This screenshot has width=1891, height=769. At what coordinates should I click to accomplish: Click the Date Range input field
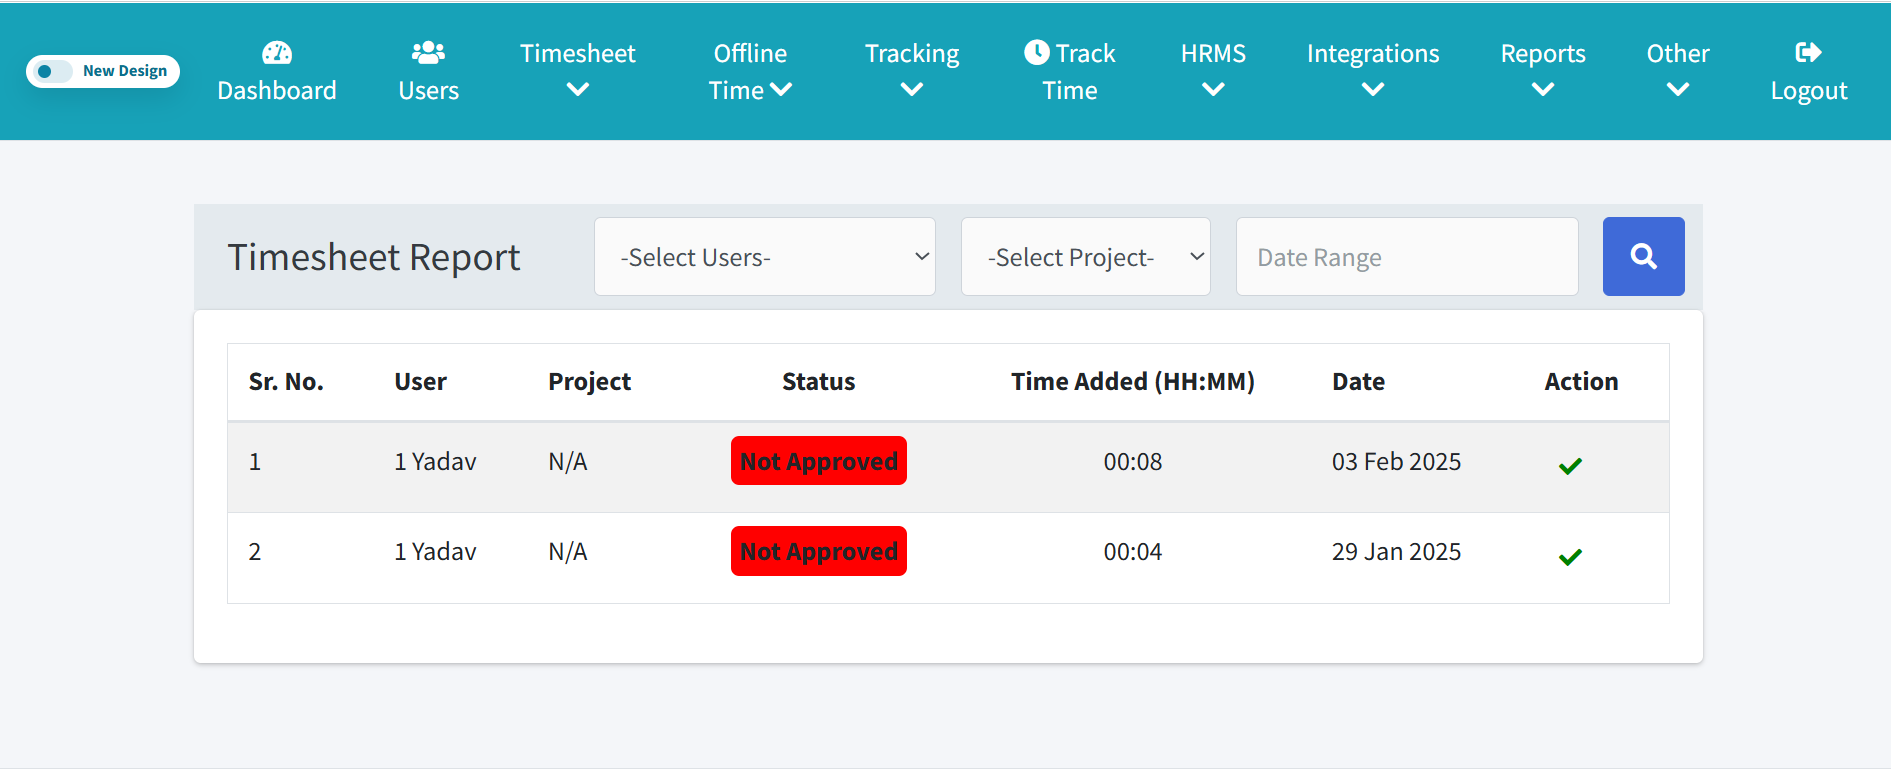click(x=1407, y=257)
